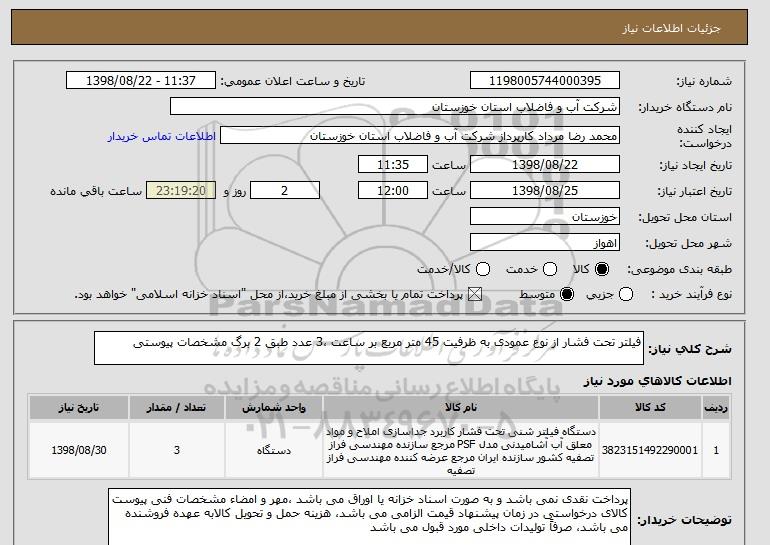Click the need date cell 1398/08/30
Image resolution: width=770 pixels, height=545 pixels.
pyautogui.click(x=79, y=450)
